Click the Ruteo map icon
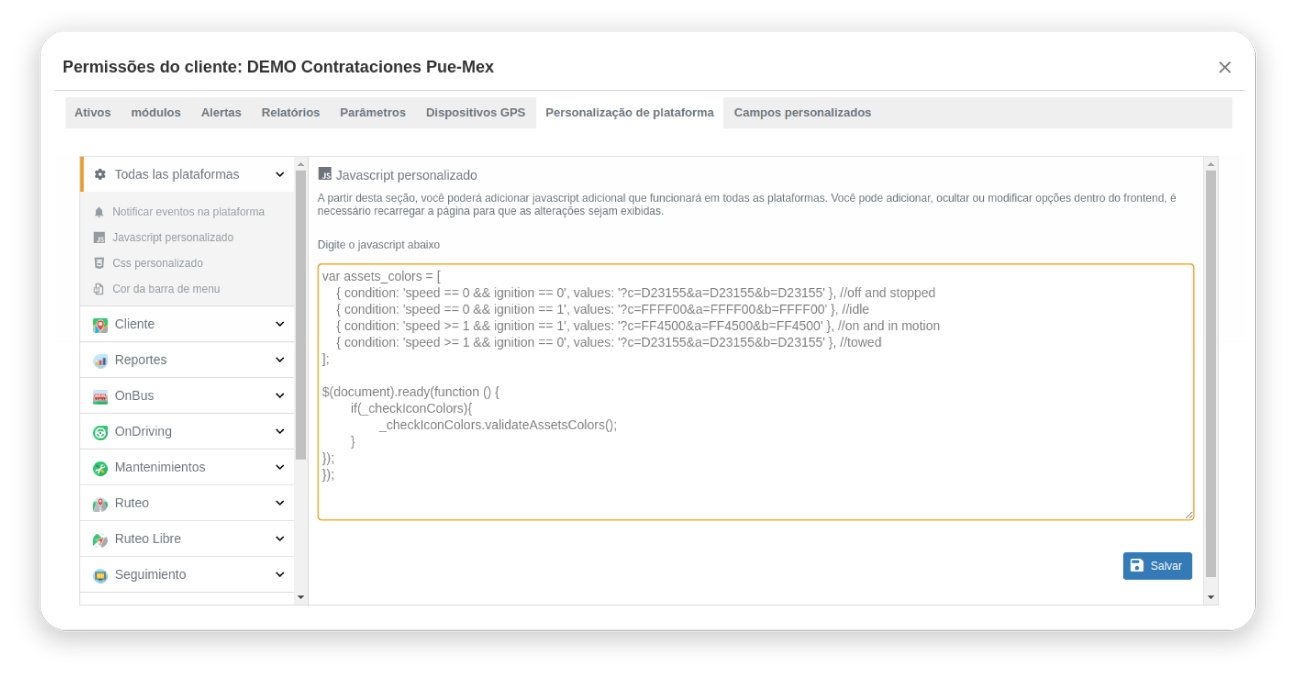Image resolution: width=1300 pixels, height=685 pixels. (100, 504)
